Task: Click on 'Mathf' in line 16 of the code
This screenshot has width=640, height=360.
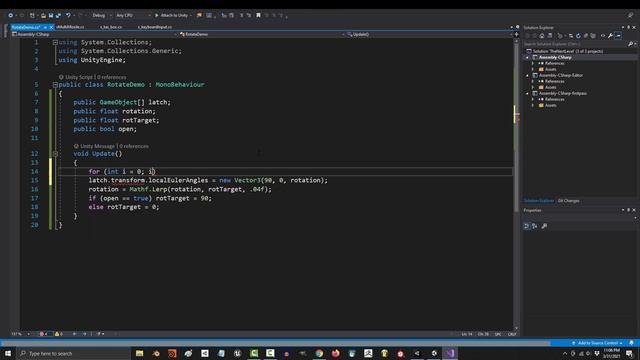Action: click(139, 189)
